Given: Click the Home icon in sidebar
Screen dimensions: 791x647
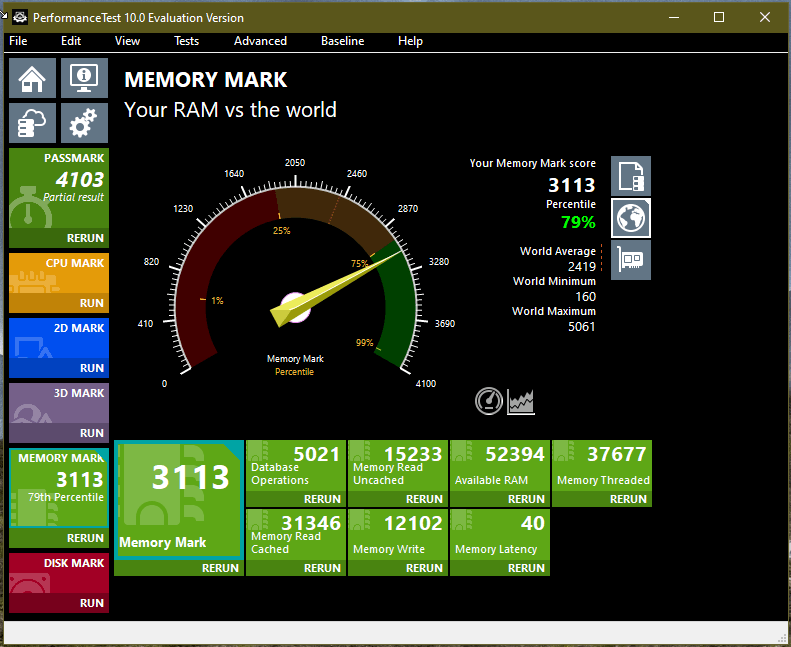Looking at the screenshot, I should 33,77.
